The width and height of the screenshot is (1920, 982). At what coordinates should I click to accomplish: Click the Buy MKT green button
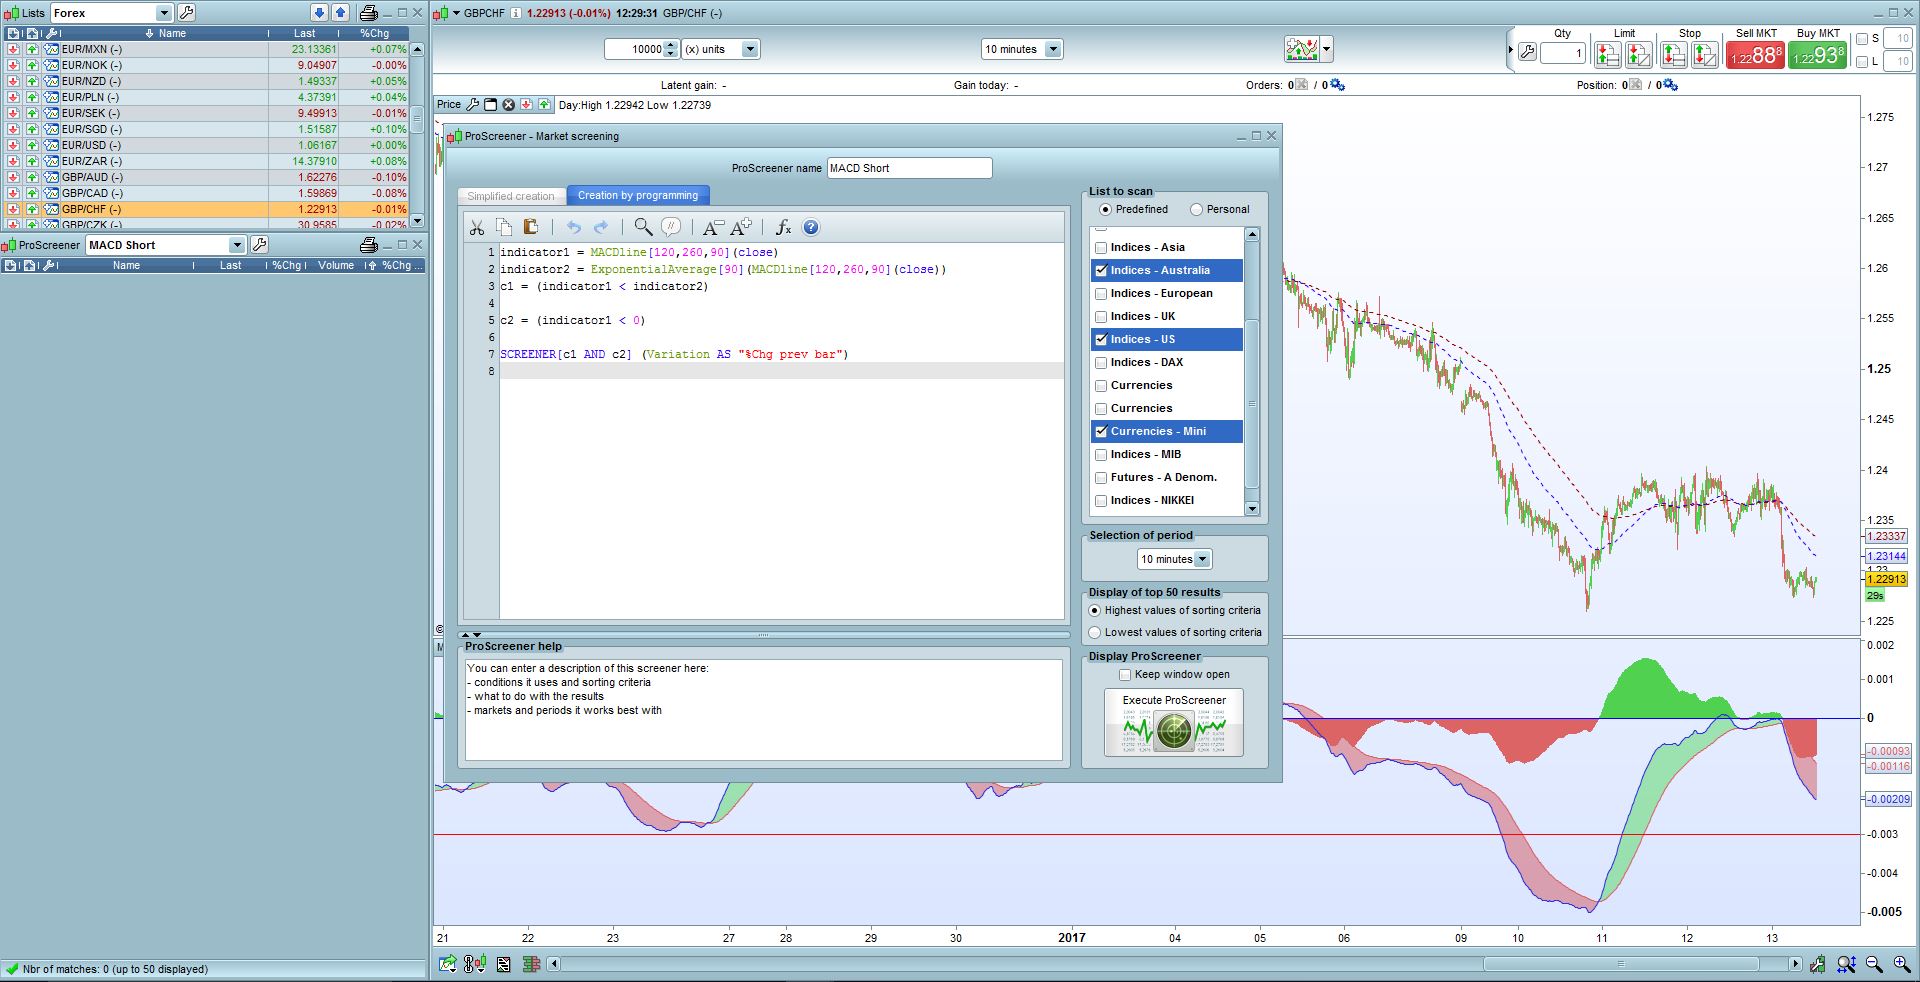tap(1817, 55)
